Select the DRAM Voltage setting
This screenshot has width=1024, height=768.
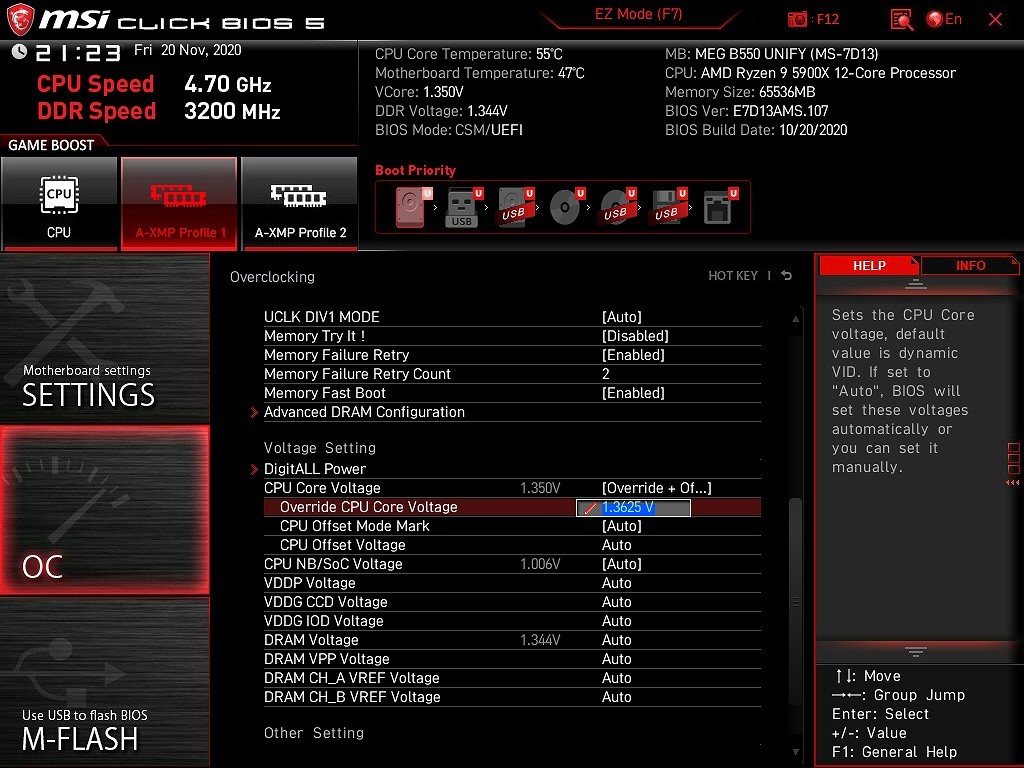(x=512, y=639)
